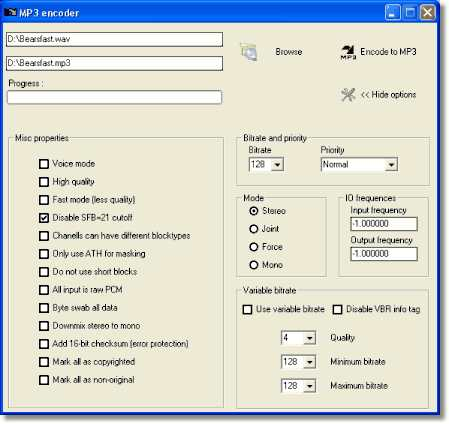The height and width of the screenshot is (424, 449).
Task: Open the VBR Quality dropdown
Action: (x=309, y=338)
